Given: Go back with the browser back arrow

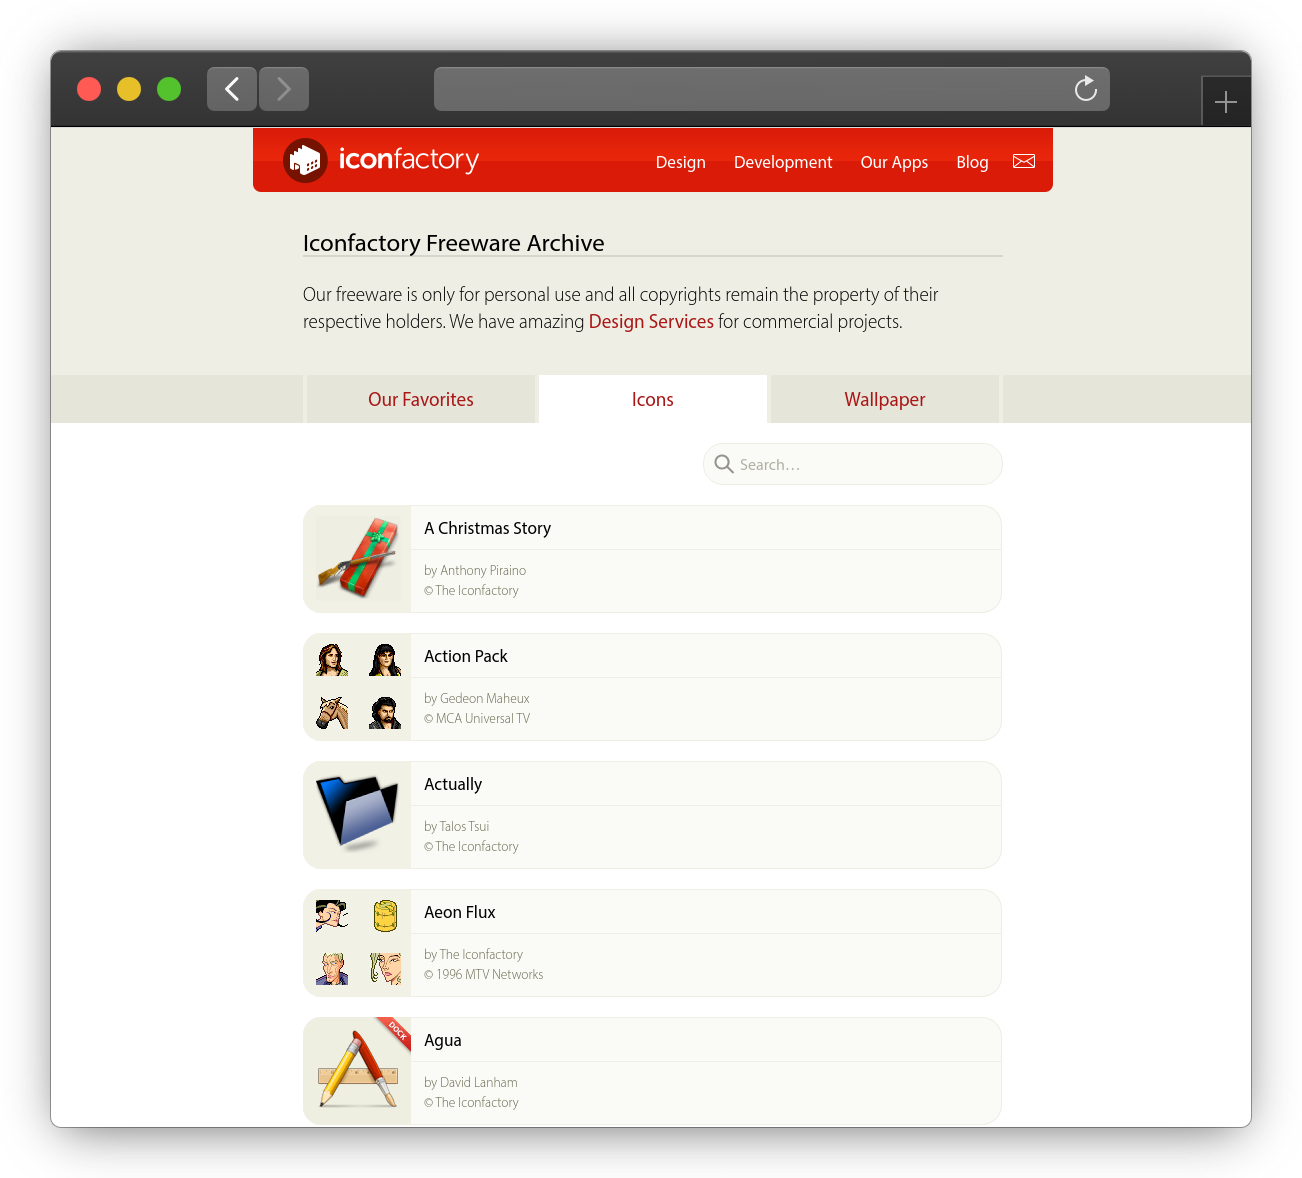Looking at the screenshot, I should pos(232,89).
